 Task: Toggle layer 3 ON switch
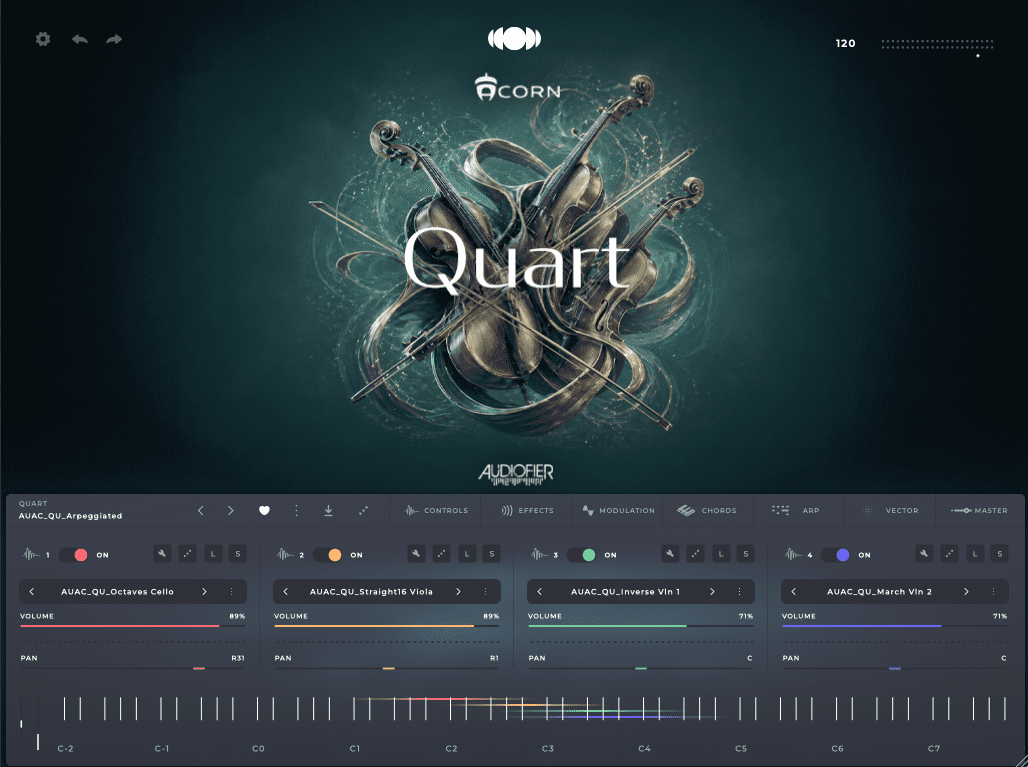582,555
